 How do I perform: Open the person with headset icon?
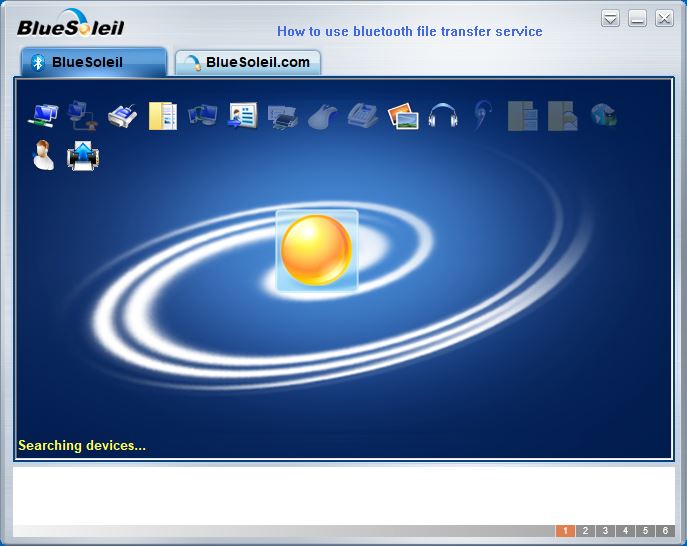(43, 155)
